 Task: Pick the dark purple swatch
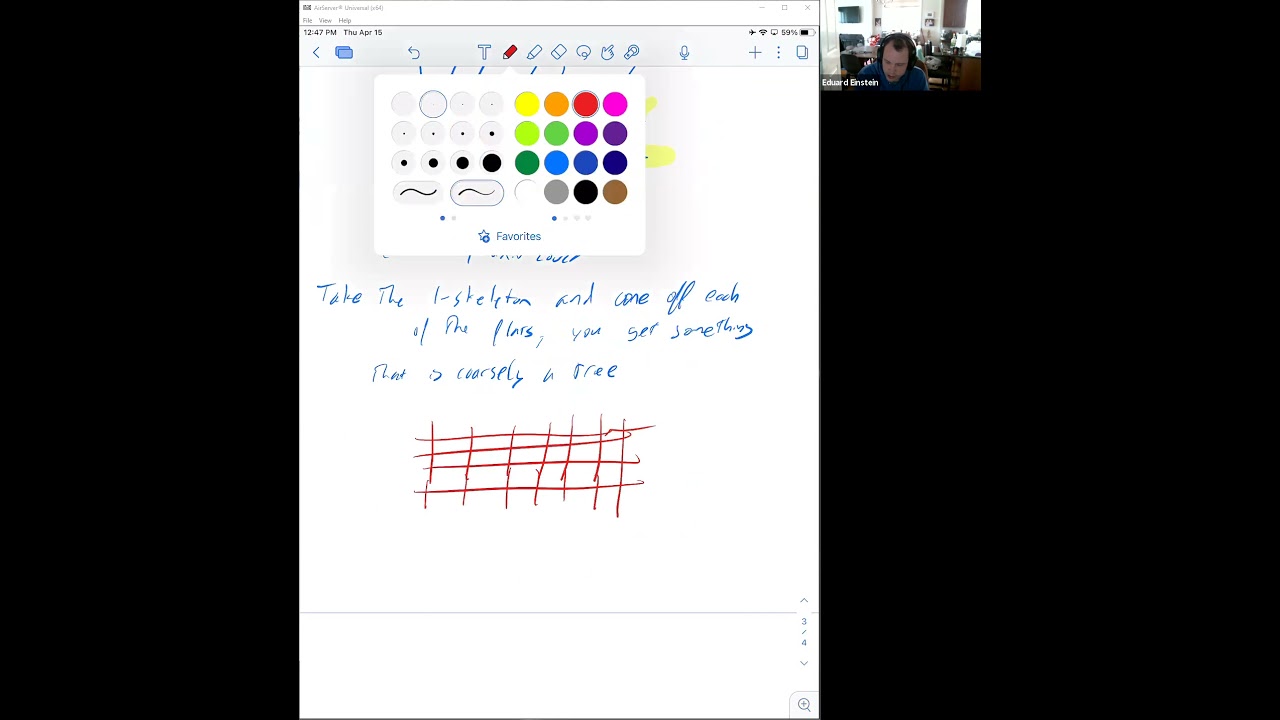(x=615, y=133)
